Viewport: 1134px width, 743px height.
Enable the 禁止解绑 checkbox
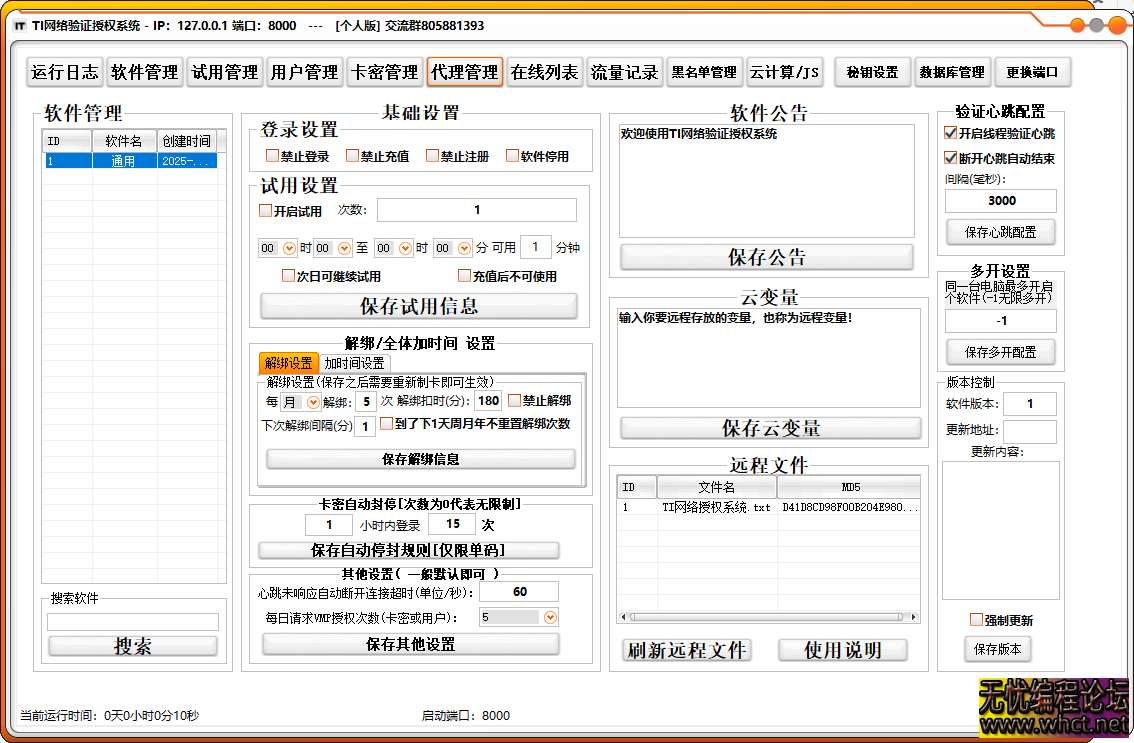515,399
